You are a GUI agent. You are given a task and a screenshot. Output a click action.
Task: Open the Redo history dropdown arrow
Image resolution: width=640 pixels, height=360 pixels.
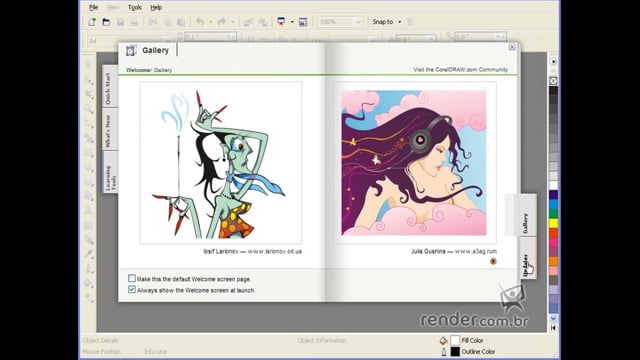click(x=233, y=22)
